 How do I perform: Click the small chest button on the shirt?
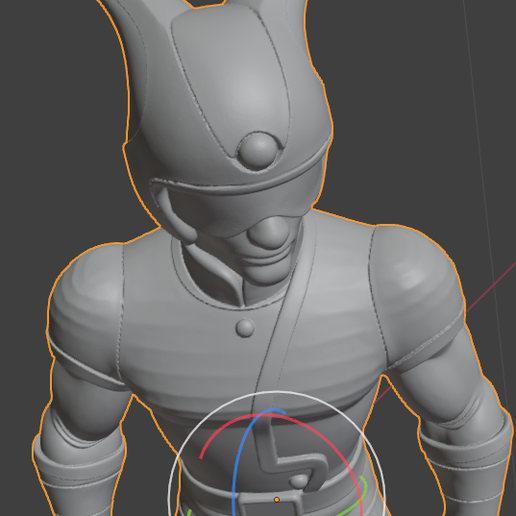pyautogui.click(x=245, y=327)
